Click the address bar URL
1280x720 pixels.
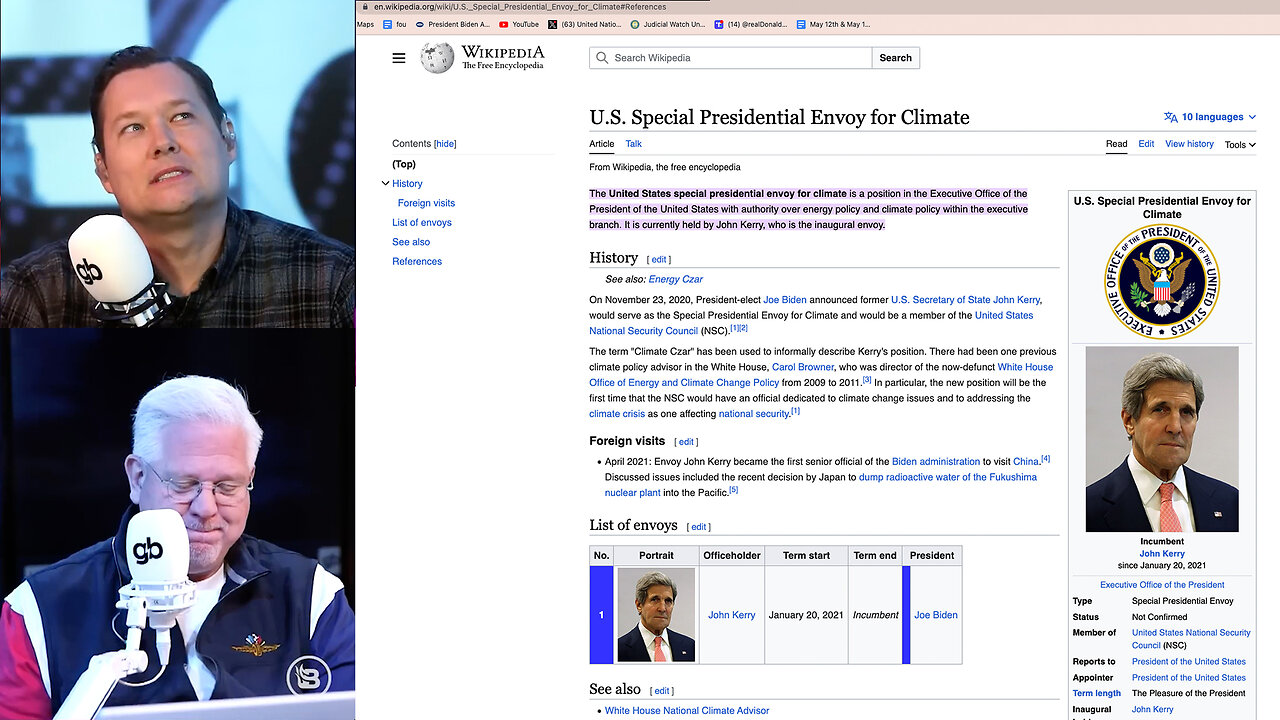(x=520, y=7)
